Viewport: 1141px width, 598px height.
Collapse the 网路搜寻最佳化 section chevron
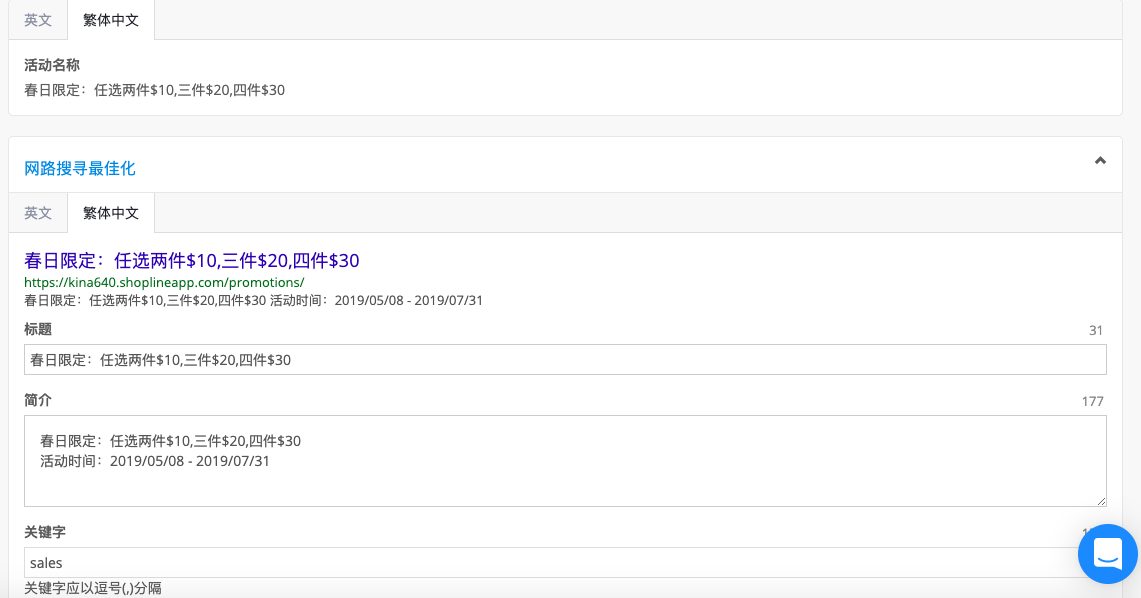pos(1100,161)
